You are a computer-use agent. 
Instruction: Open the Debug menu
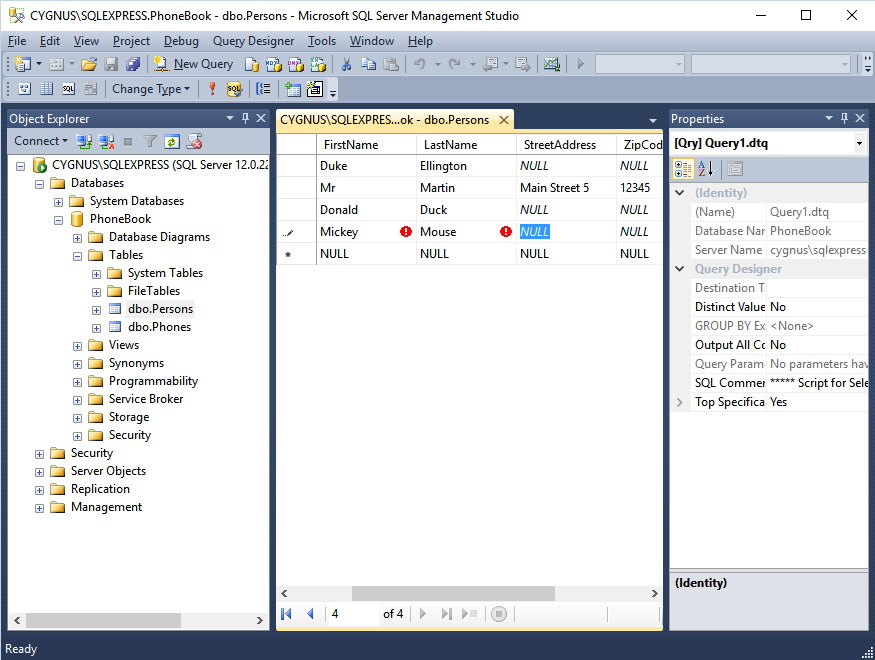pyautogui.click(x=181, y=41)
